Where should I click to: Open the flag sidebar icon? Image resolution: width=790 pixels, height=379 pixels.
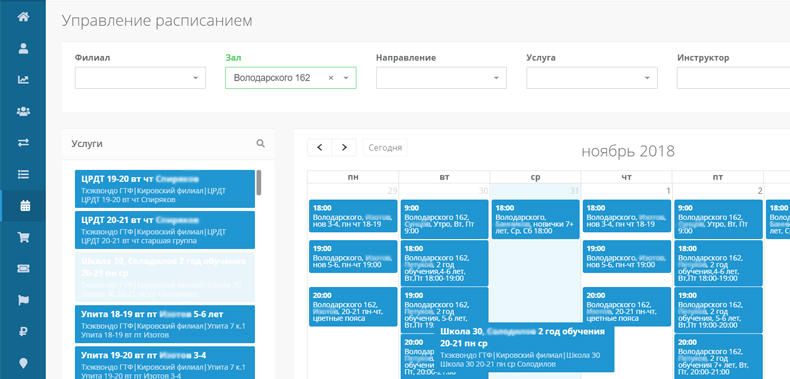[23, 300]
